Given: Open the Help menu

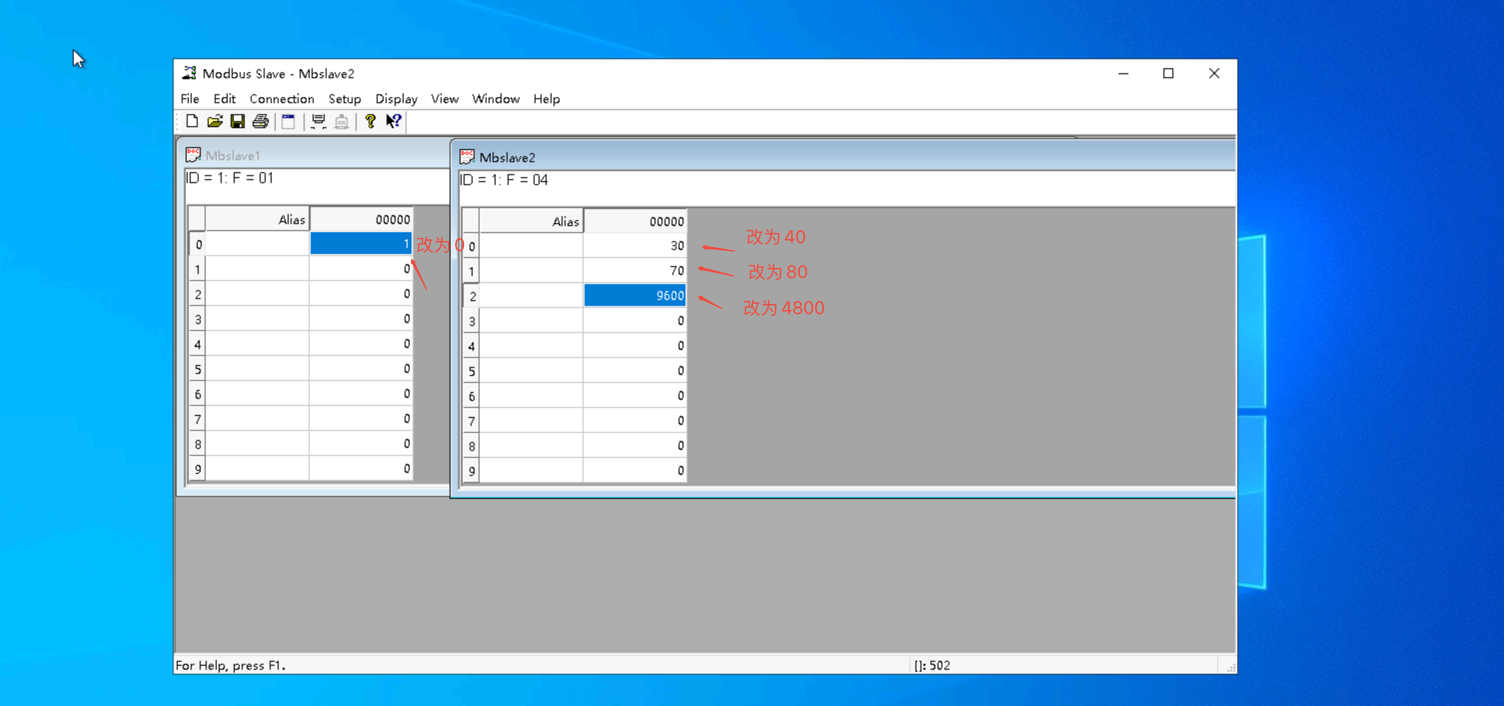Looking at the screenshot, I should (x=546, y=99).
